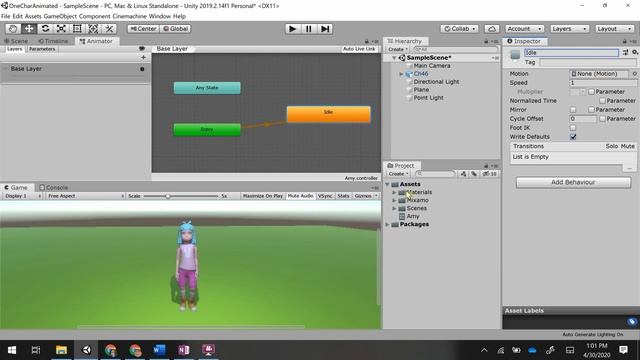The height and width of the screenshot is (360, 640).
Task: Click the Add Behaviour button
Action: pos(573,182)
